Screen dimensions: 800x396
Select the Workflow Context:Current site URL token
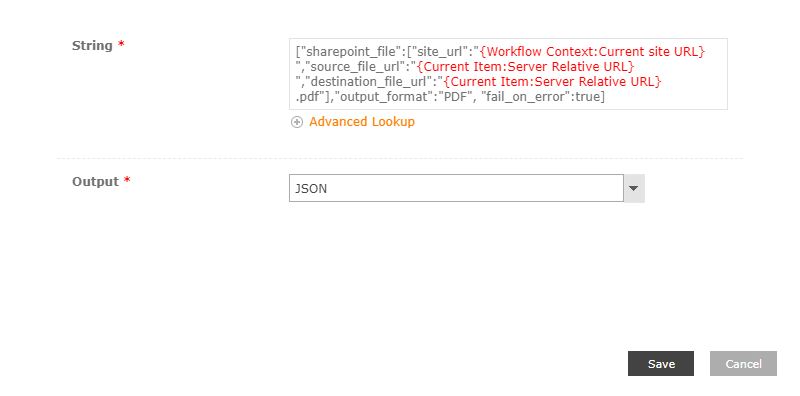coord(592,52)
